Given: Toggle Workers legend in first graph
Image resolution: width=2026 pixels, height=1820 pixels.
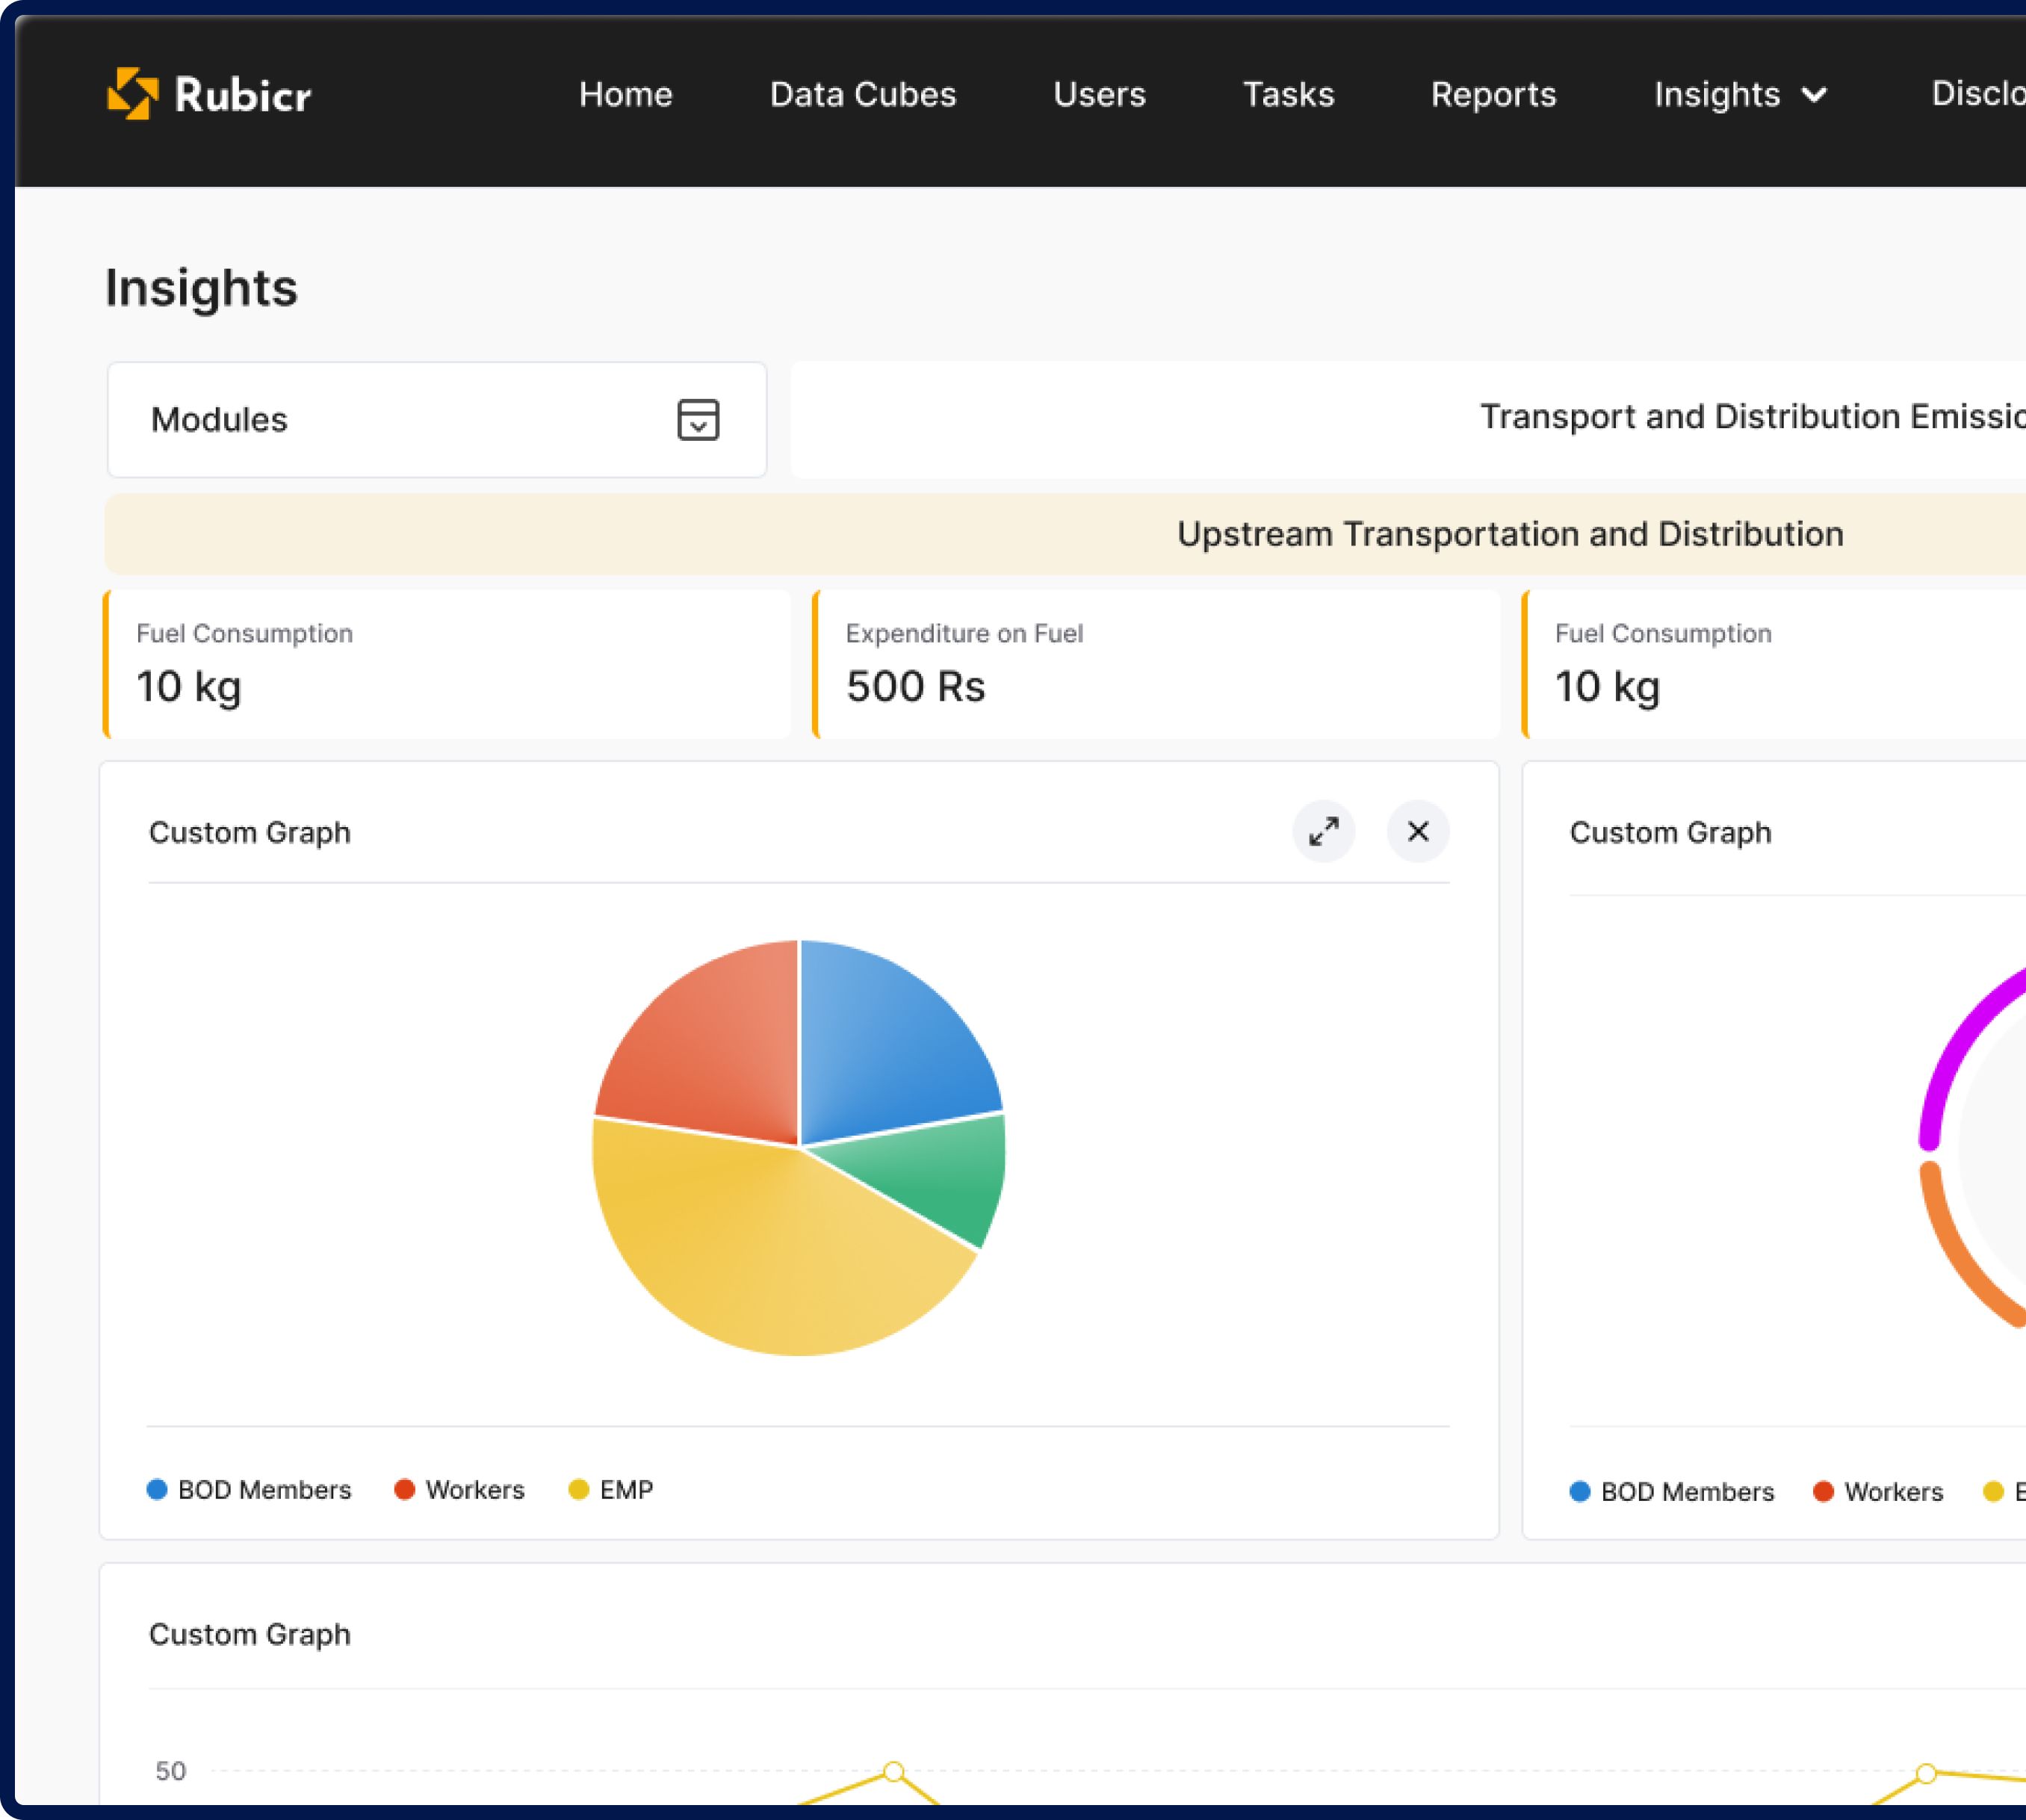Looking at the screenshot, I should coord(459,1490).
